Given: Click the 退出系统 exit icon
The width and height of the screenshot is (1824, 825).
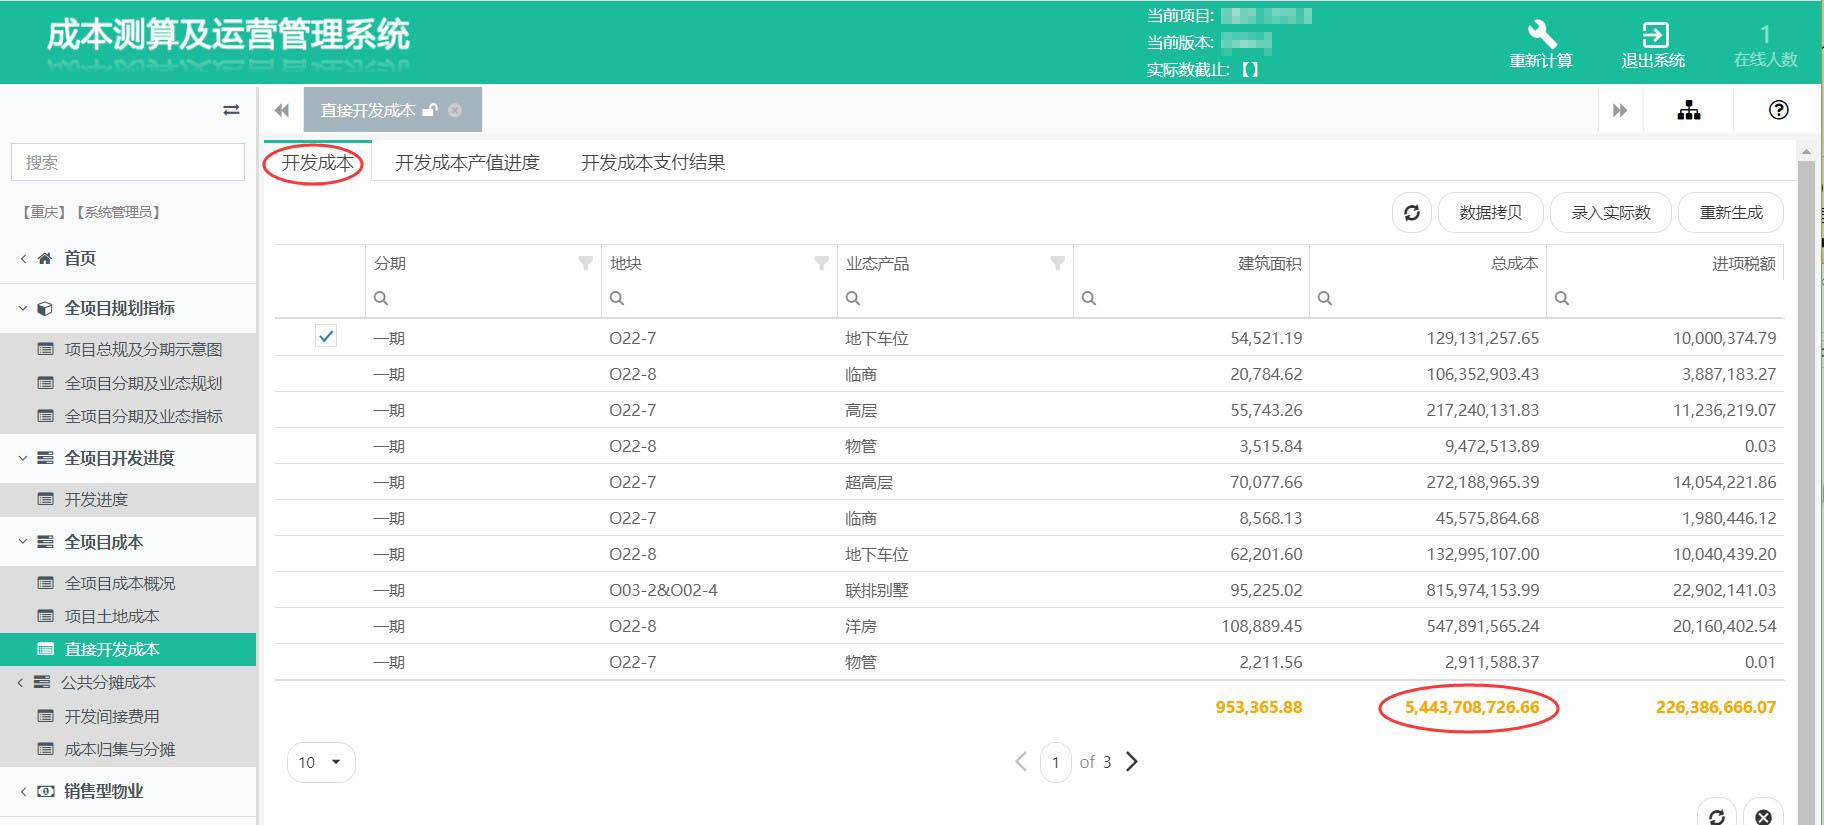Looking at the screenshot, I should pyautogui.click(x=1654, y=35).
